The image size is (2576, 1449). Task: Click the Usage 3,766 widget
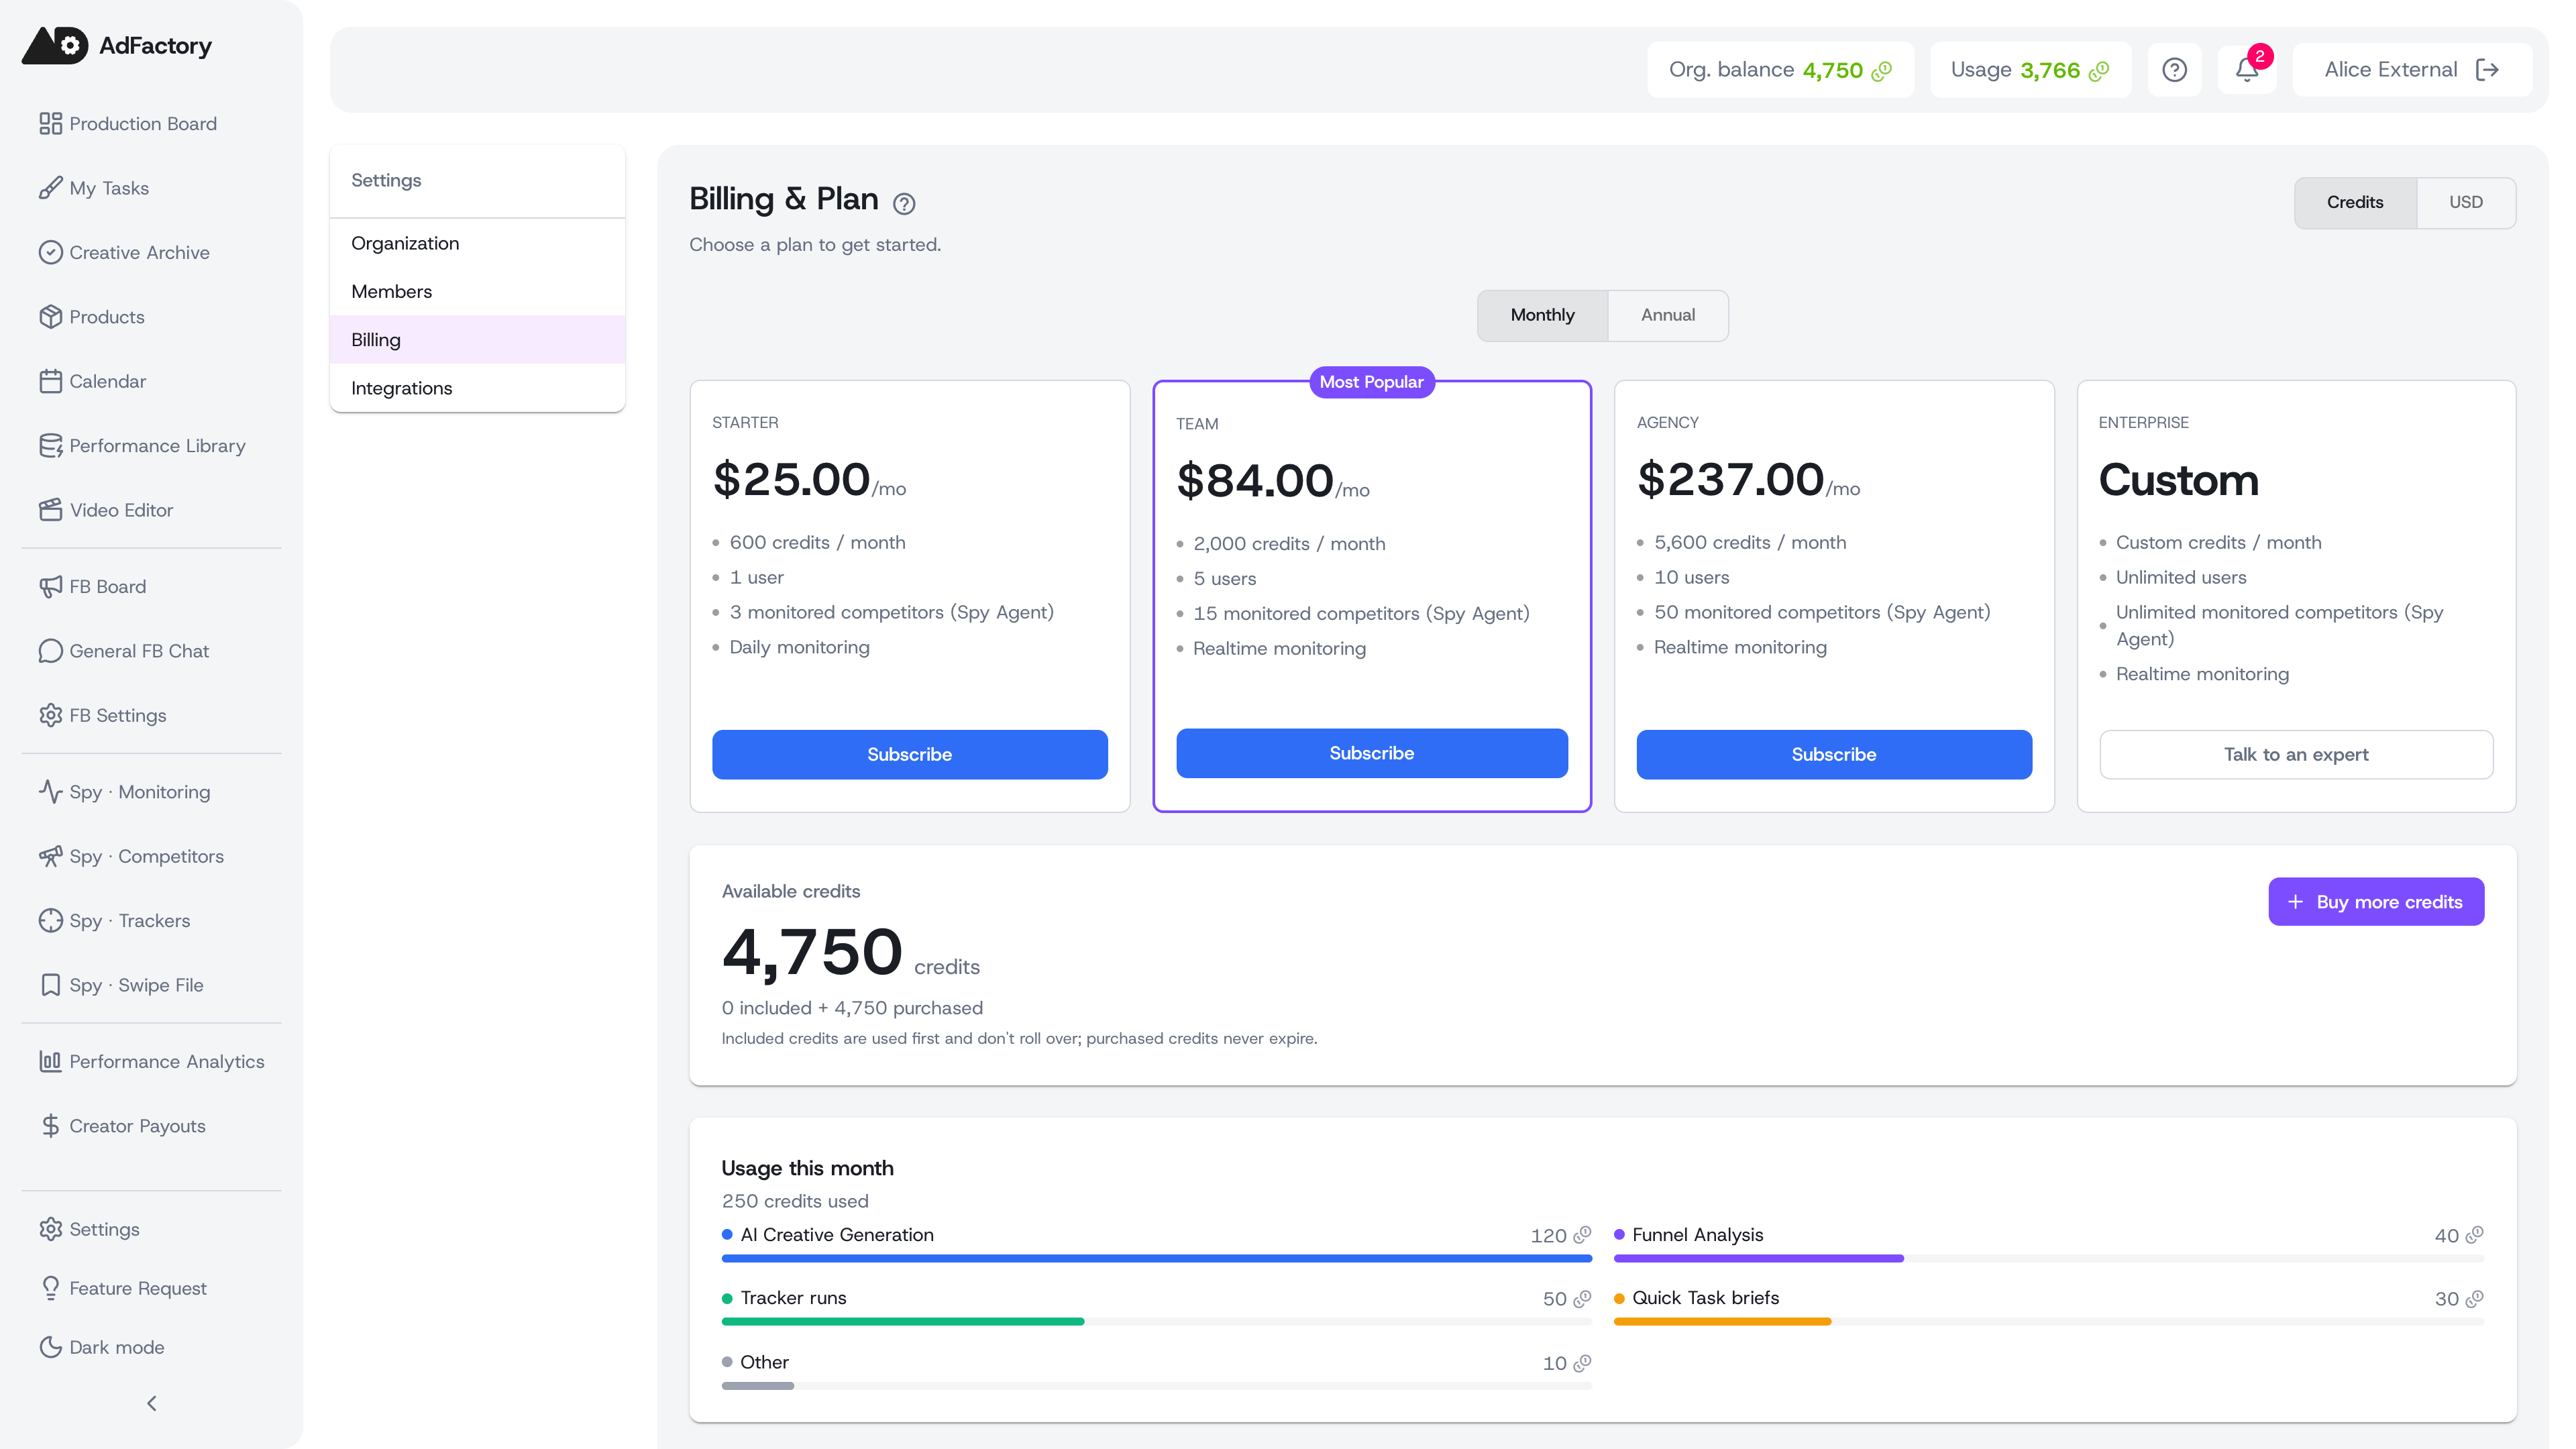[2030, 69]
